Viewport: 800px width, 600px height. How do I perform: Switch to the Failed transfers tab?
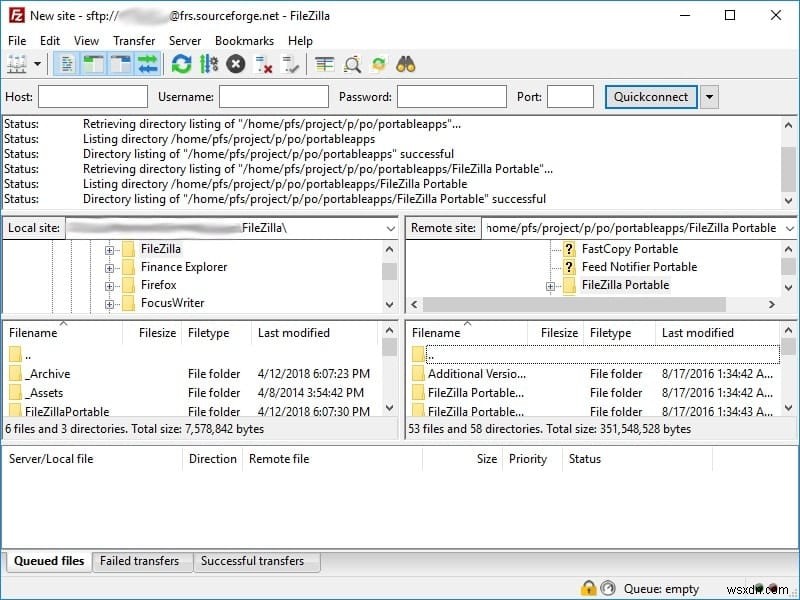click(x=142, y=561)
